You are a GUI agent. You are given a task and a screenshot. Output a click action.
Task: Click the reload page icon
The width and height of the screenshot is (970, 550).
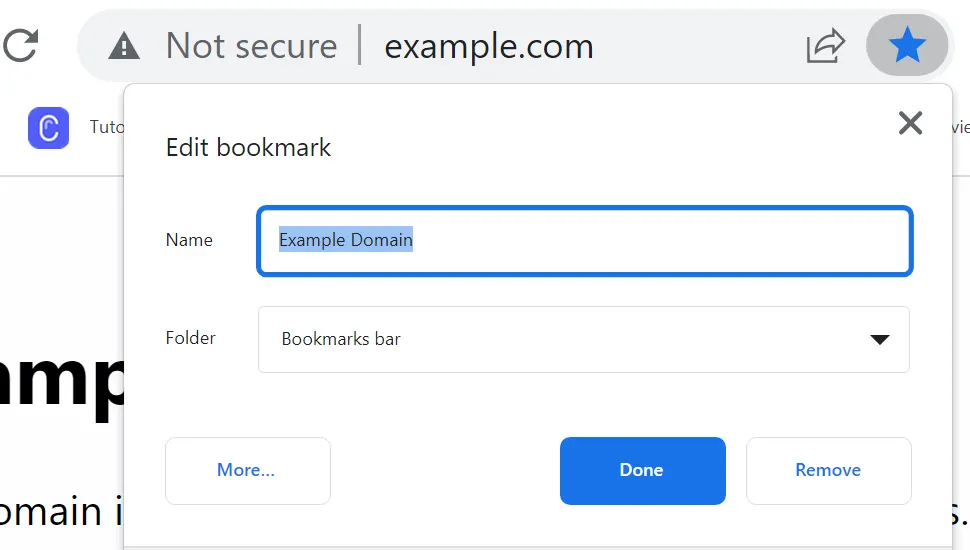pos(20,45)
